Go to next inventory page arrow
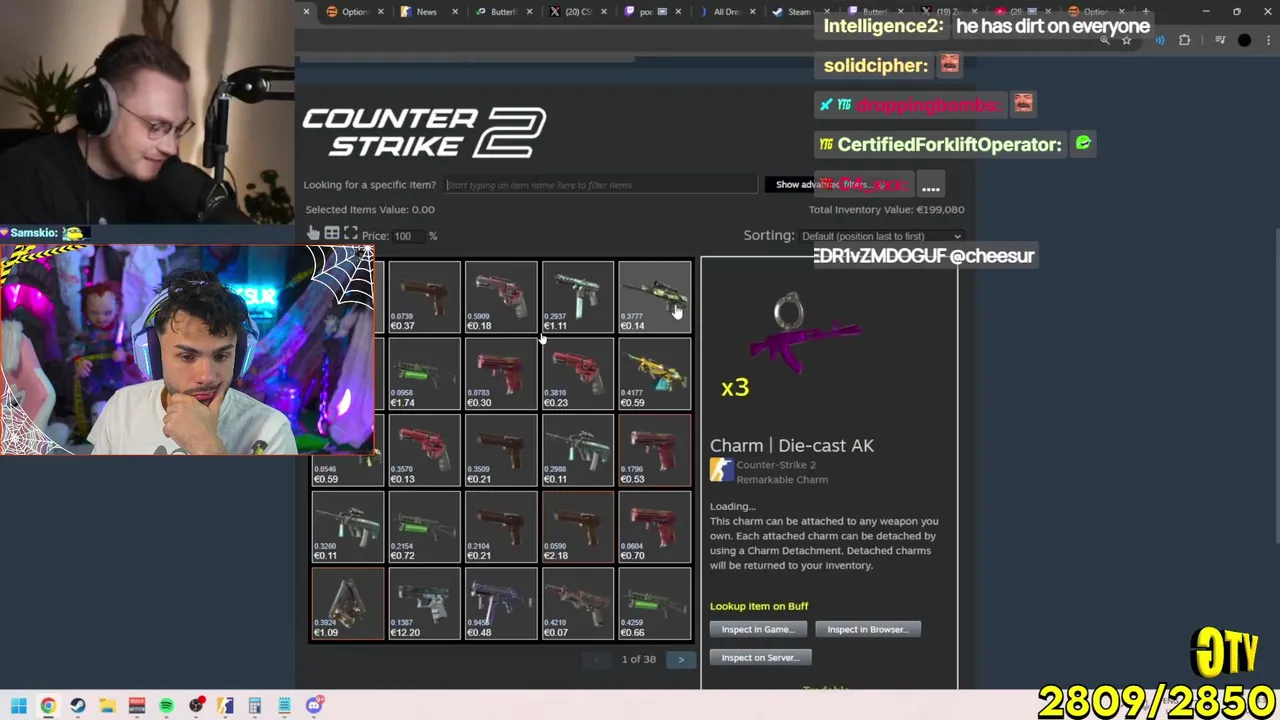The height and width of the screenshot is (720, 1280). click(681, 659)
